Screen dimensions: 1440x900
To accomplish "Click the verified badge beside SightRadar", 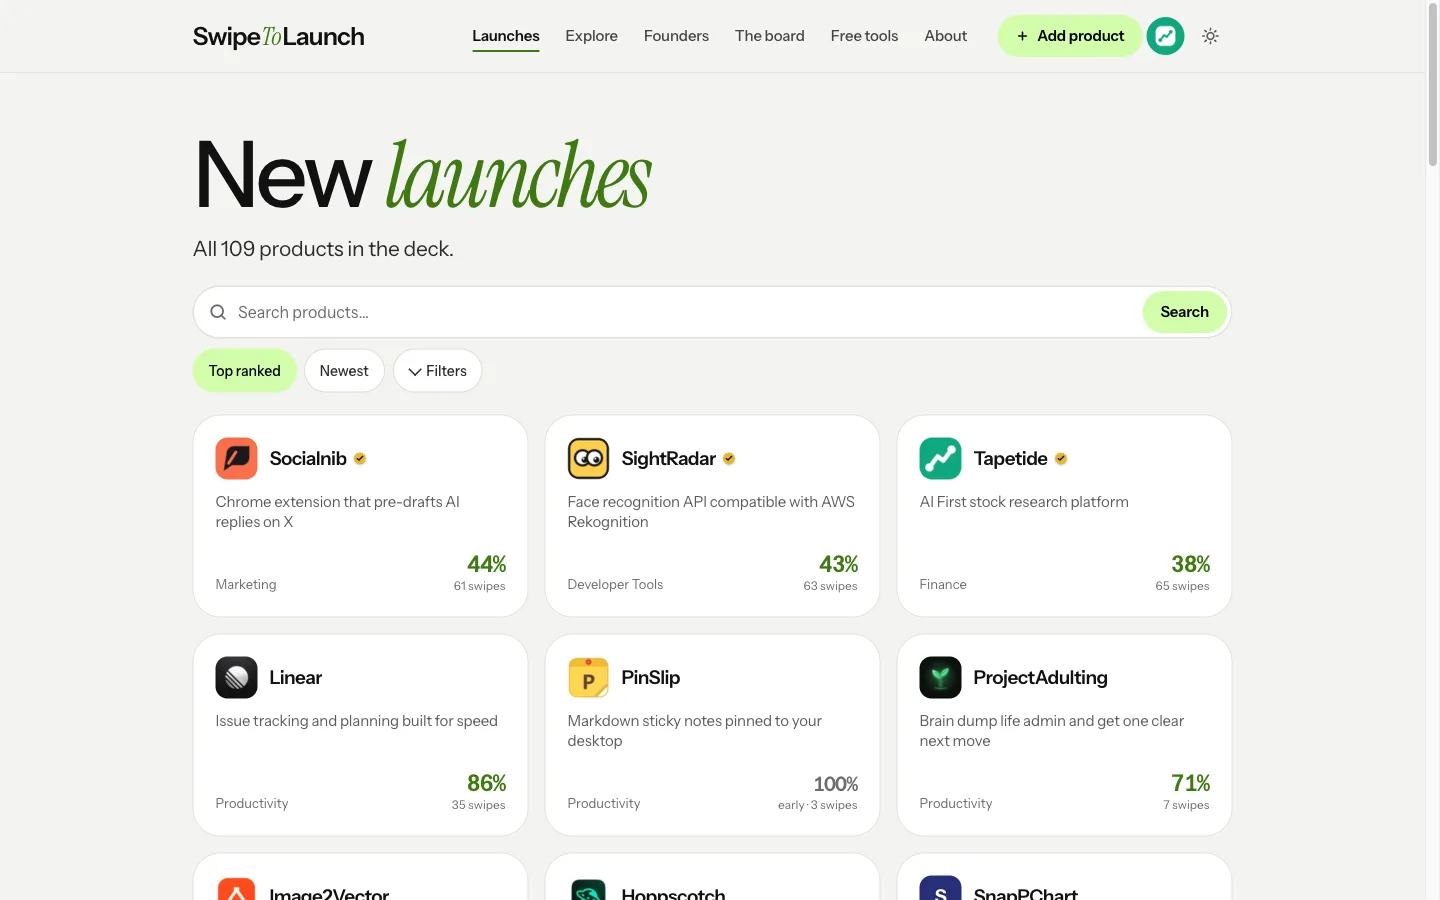I will (x=729, y=459).
